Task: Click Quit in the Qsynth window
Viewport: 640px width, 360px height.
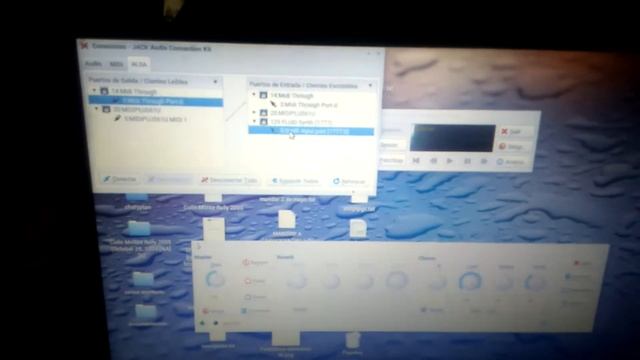Action: coord(582,263)
